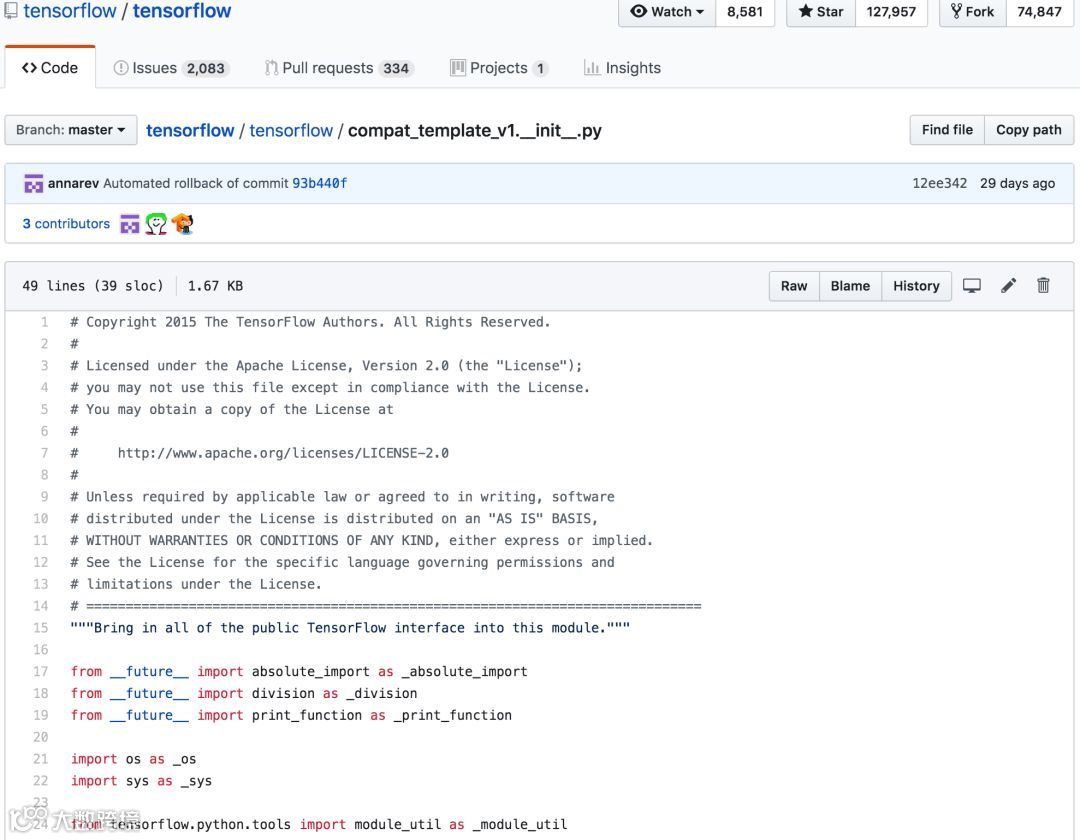Edit this file with the pencil icon

[1008, 286]
